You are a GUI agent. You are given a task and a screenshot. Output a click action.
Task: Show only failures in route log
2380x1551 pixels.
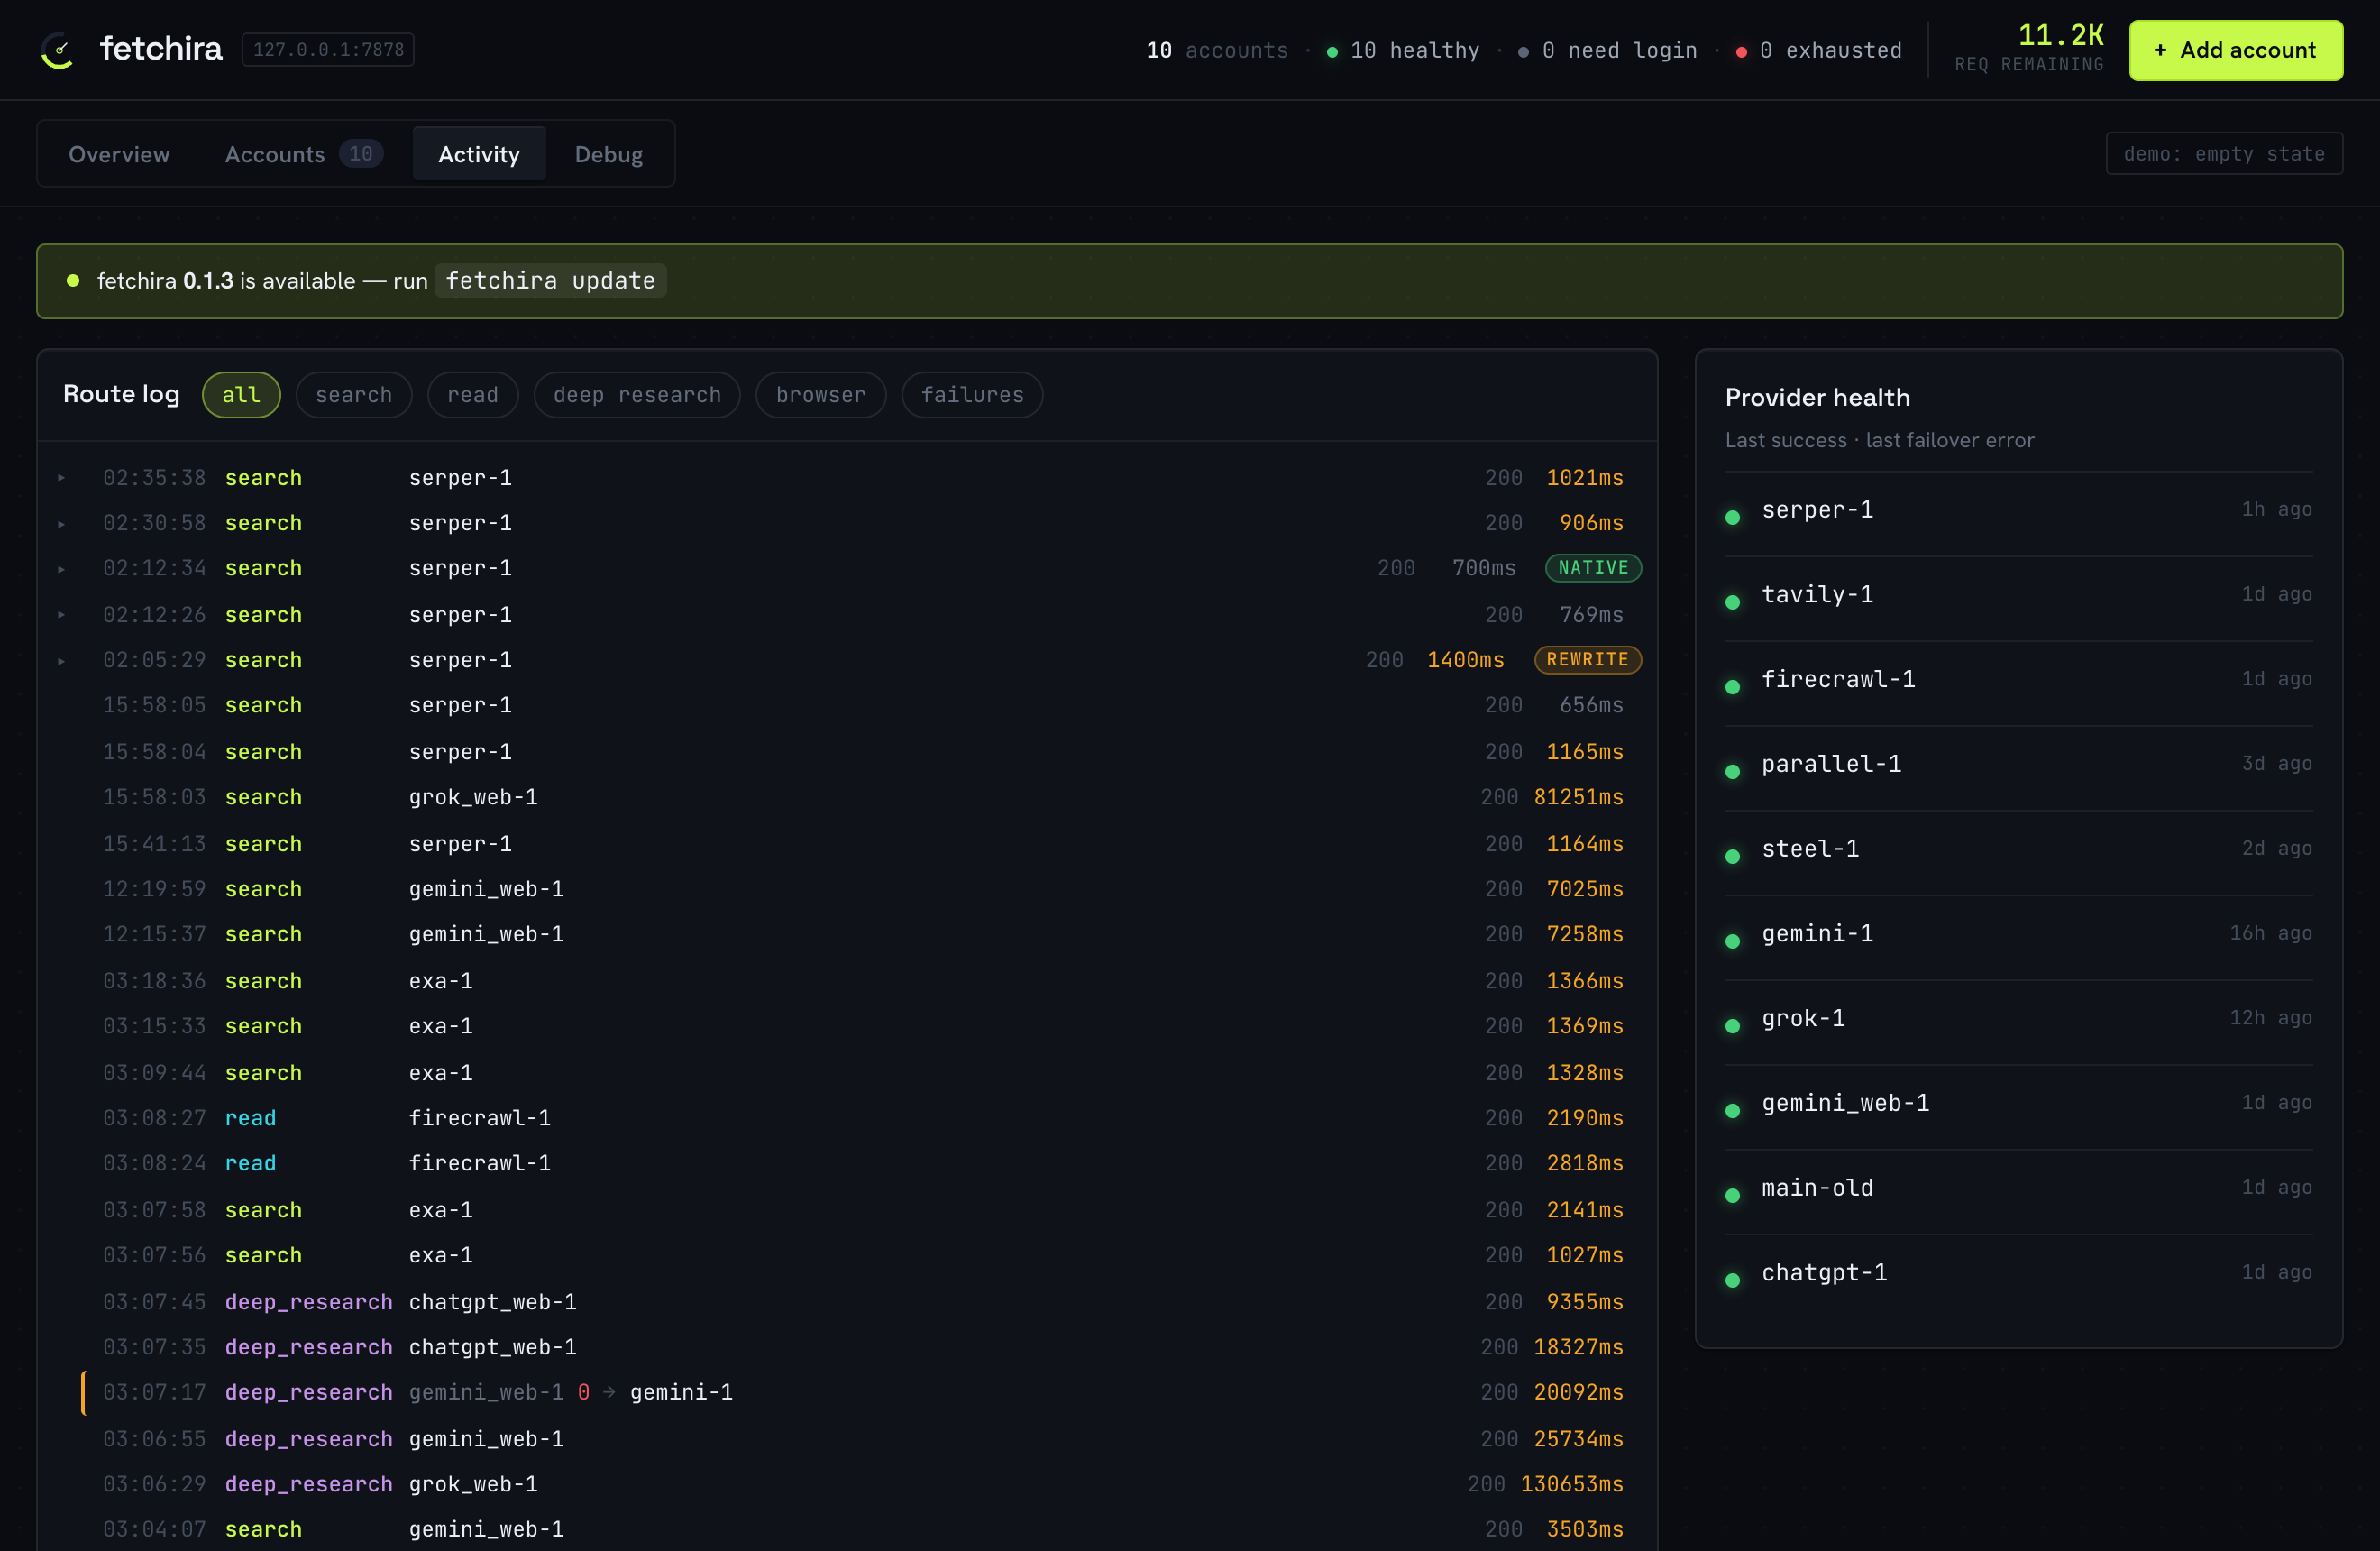click(972, 395)
